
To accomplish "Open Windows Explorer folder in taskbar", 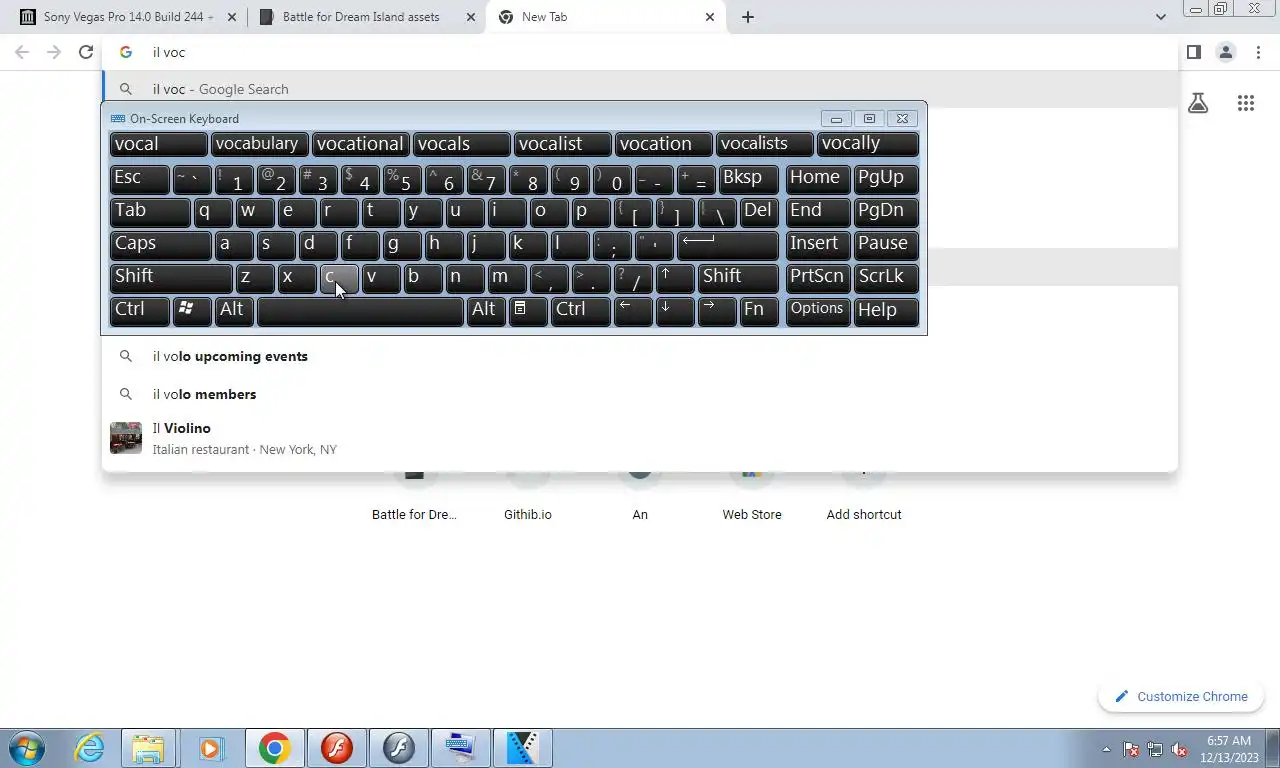I will [x=148, y=748].
